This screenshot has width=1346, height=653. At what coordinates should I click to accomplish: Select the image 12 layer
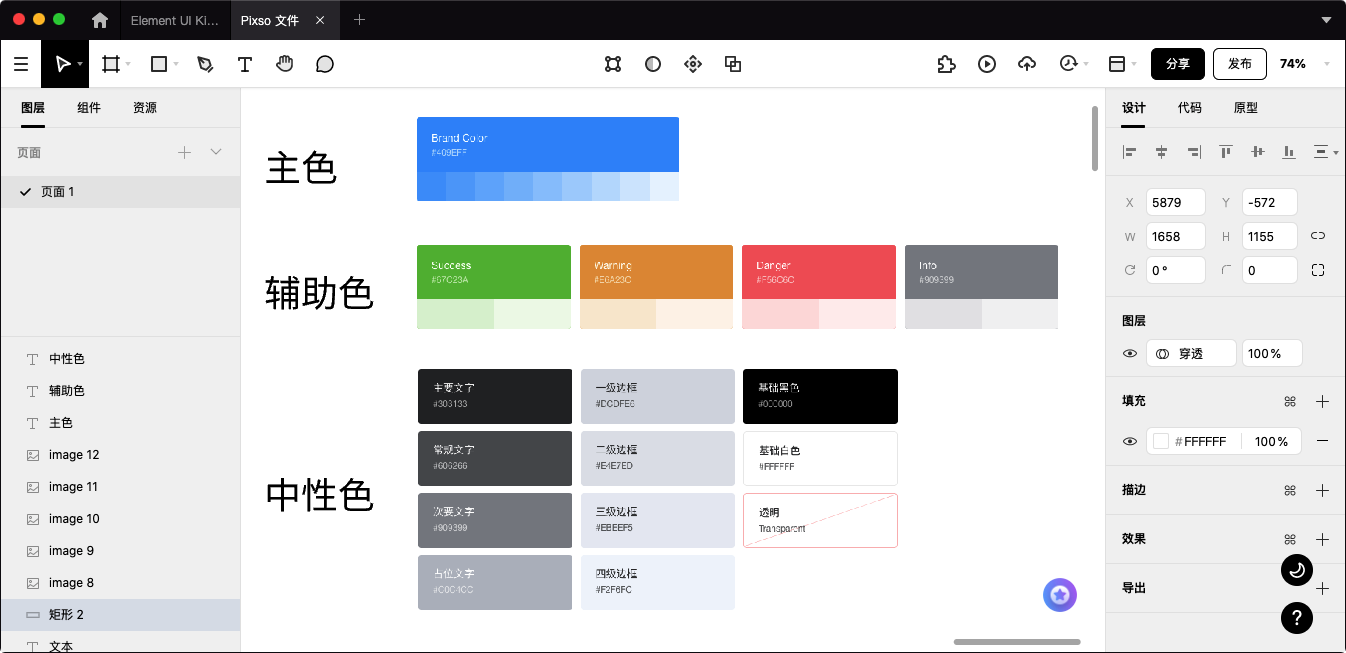120,455
